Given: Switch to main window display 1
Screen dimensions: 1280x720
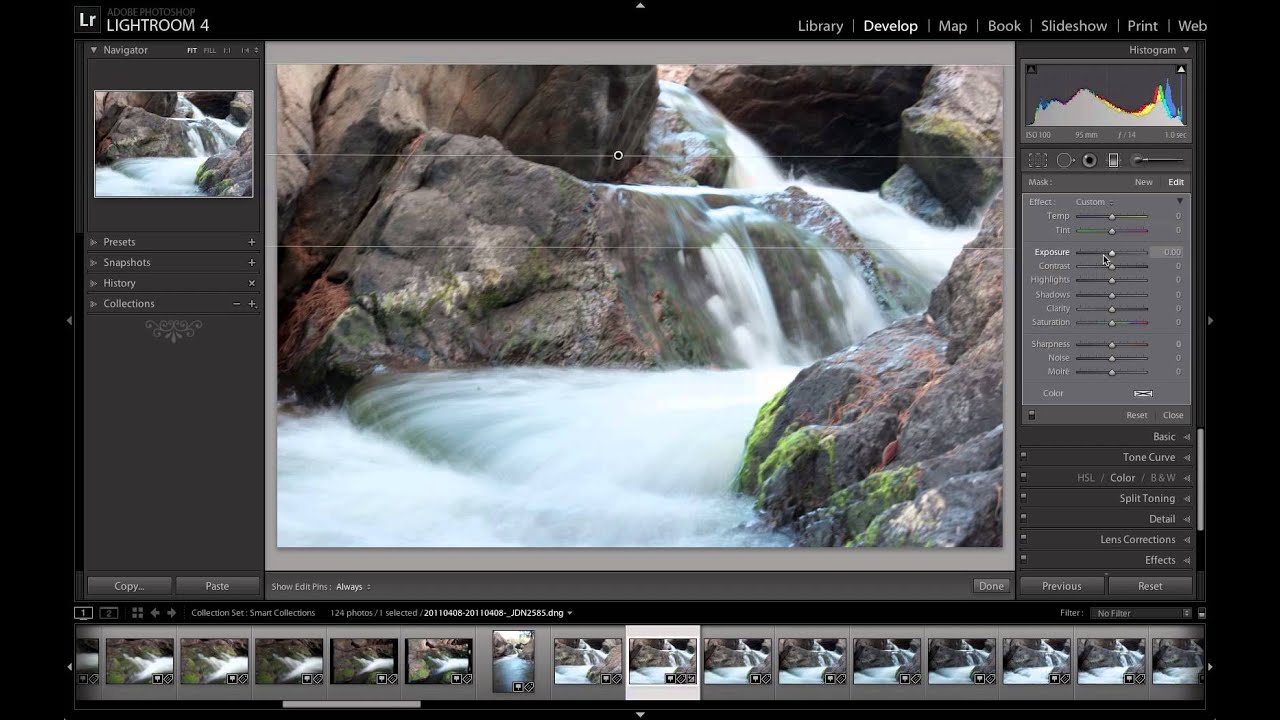Looking at the screenshot, I should pyautogui.click(x=84, y=613).
